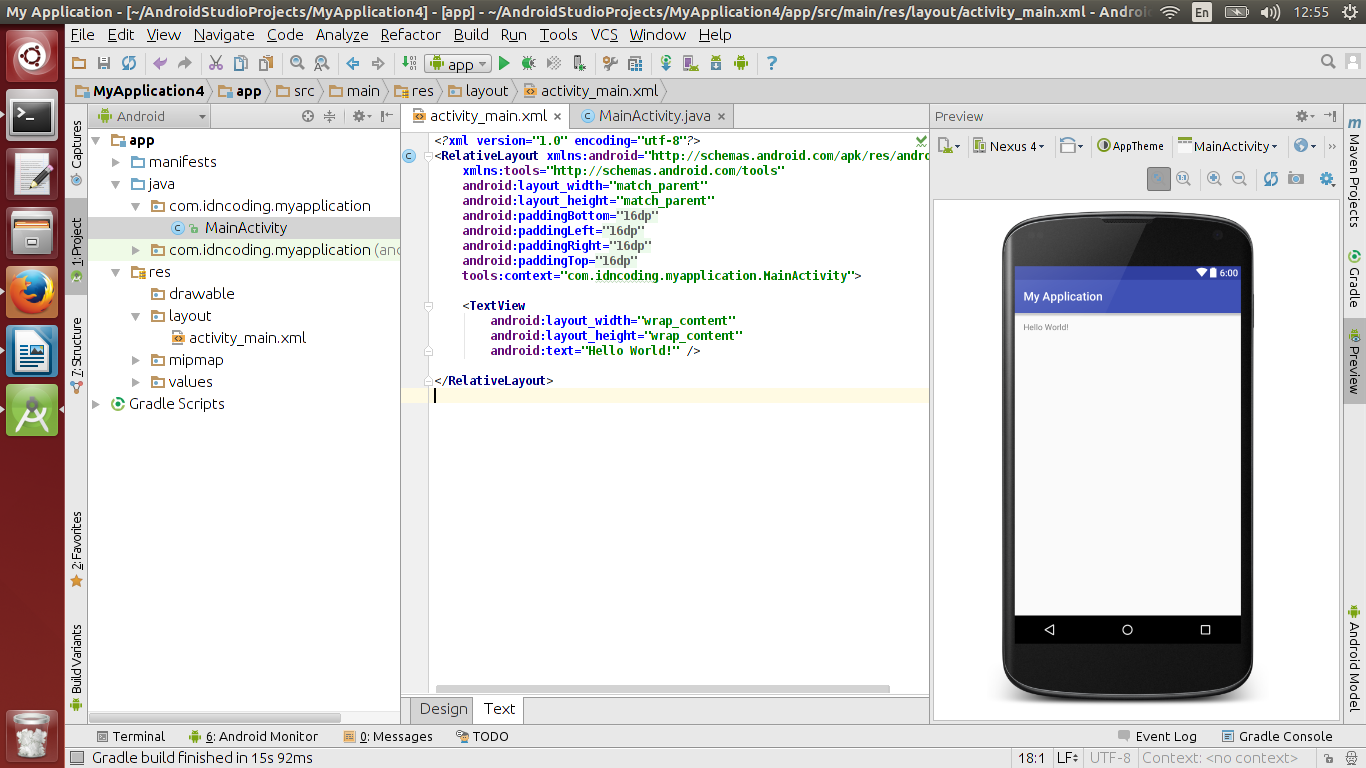This screenshot has height=768, width=1366.
Task: Open the AVD Manager icon
Action: click(x=690, y=63)
